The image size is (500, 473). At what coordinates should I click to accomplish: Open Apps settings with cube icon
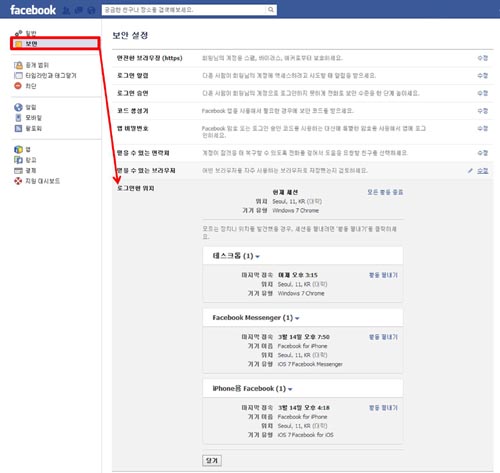tap(22, 149)
